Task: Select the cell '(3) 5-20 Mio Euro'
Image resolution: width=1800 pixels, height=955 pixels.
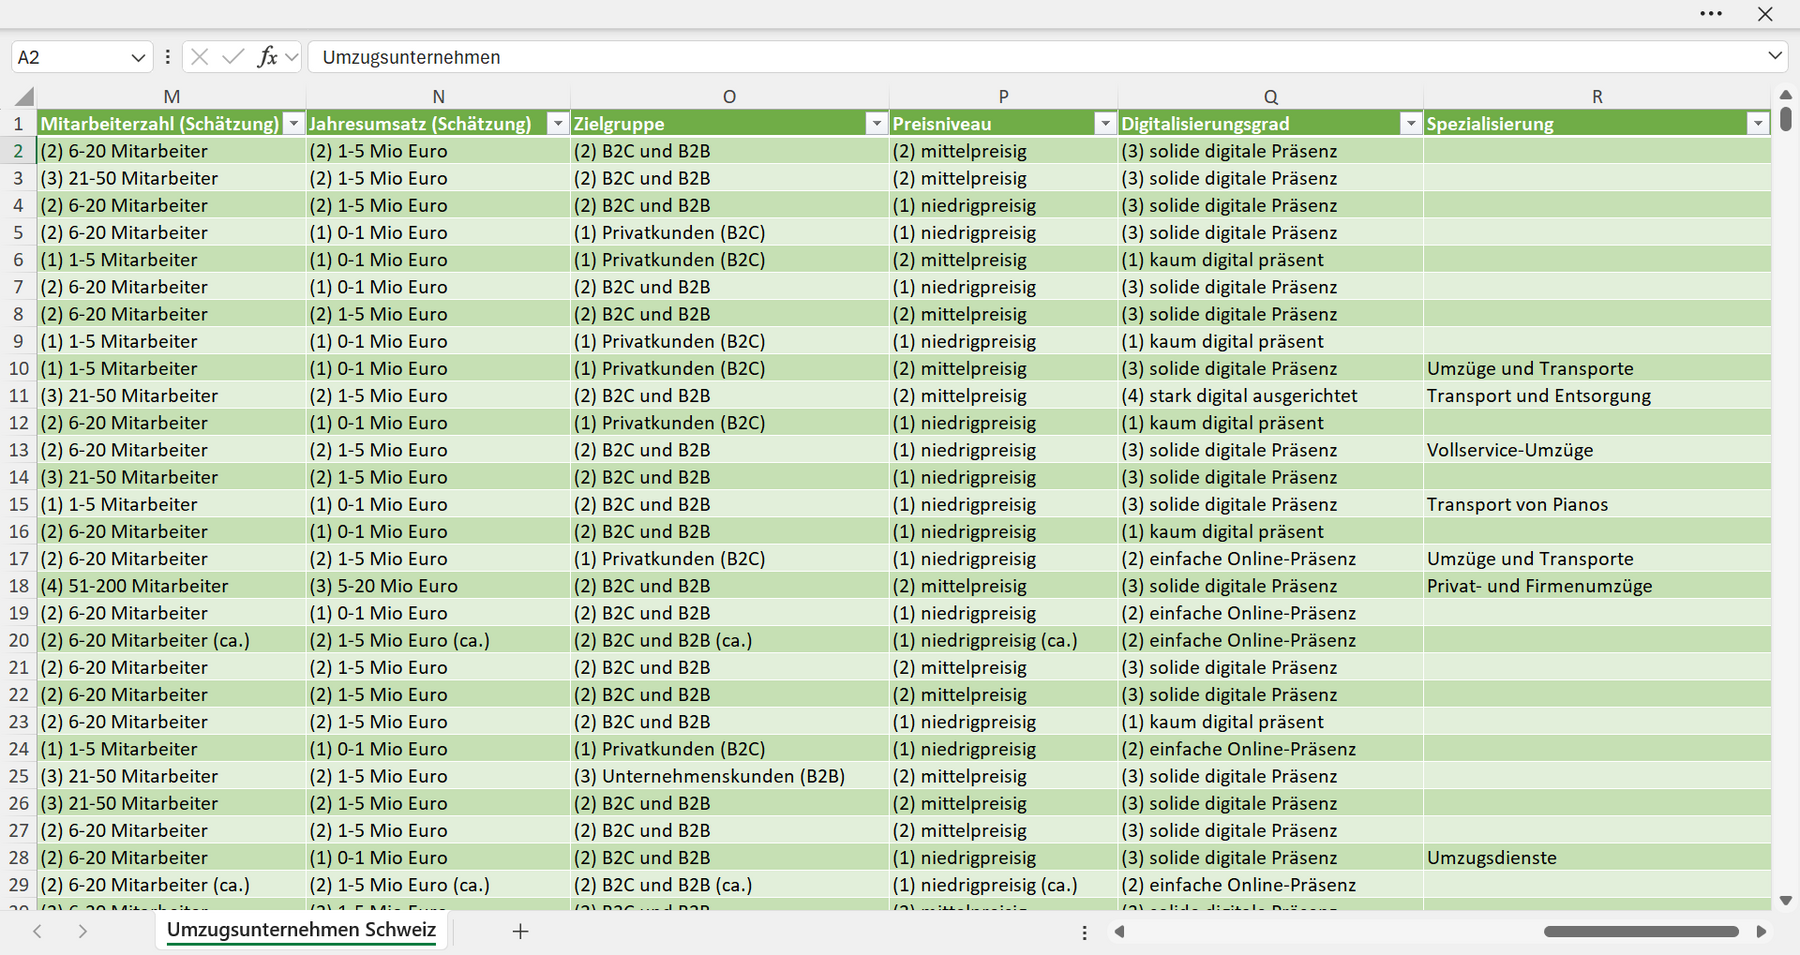Action: point(438,586)
